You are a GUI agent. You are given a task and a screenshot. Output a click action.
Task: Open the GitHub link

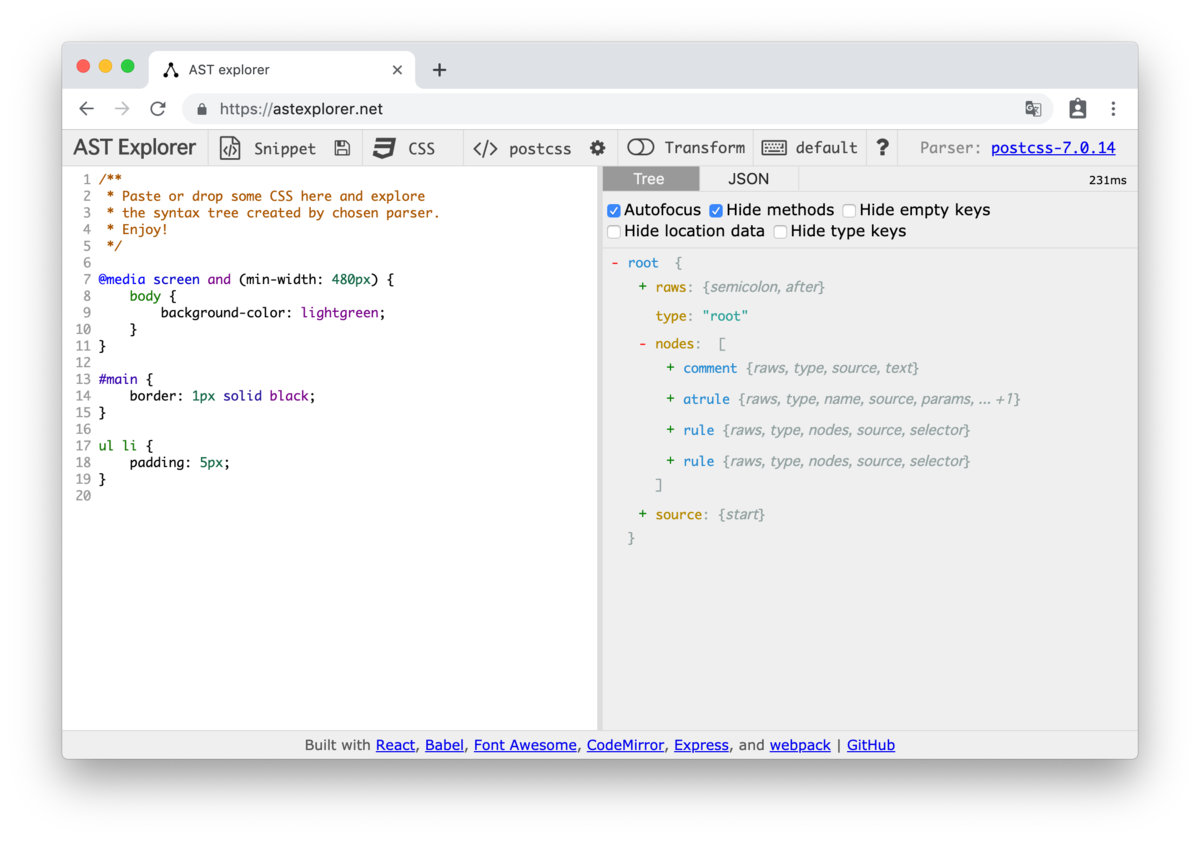pyautogui.click(x=871, y=745)
